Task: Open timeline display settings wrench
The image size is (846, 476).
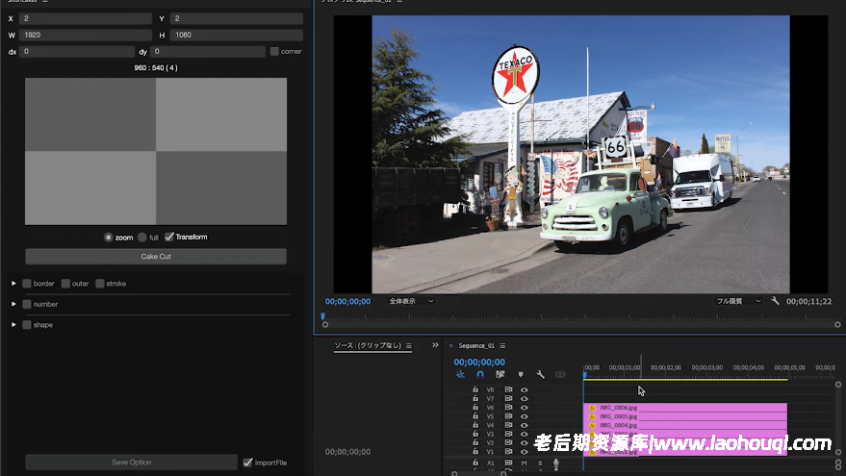Action: click(540, 374)
